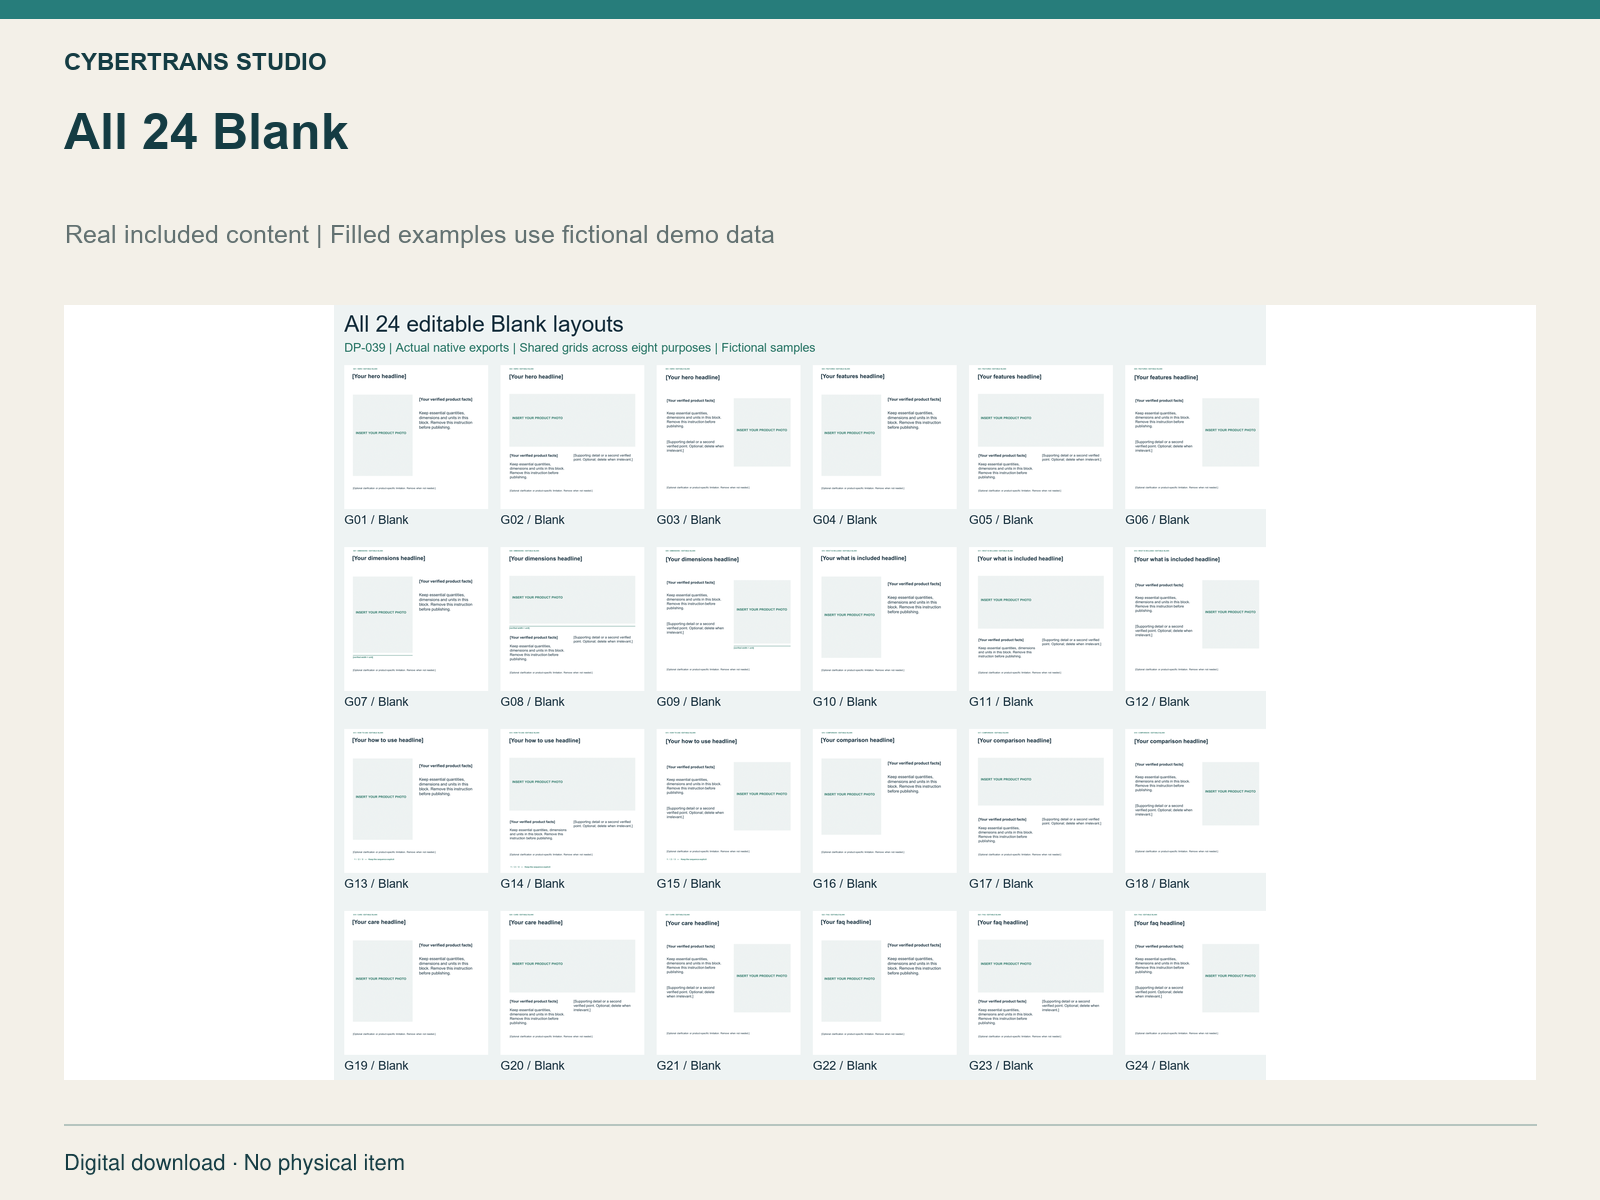The height and width of the screenshot is (1200, 1600).
Task: Open the G22 / Blank faq layout
Action: [884, 983]
